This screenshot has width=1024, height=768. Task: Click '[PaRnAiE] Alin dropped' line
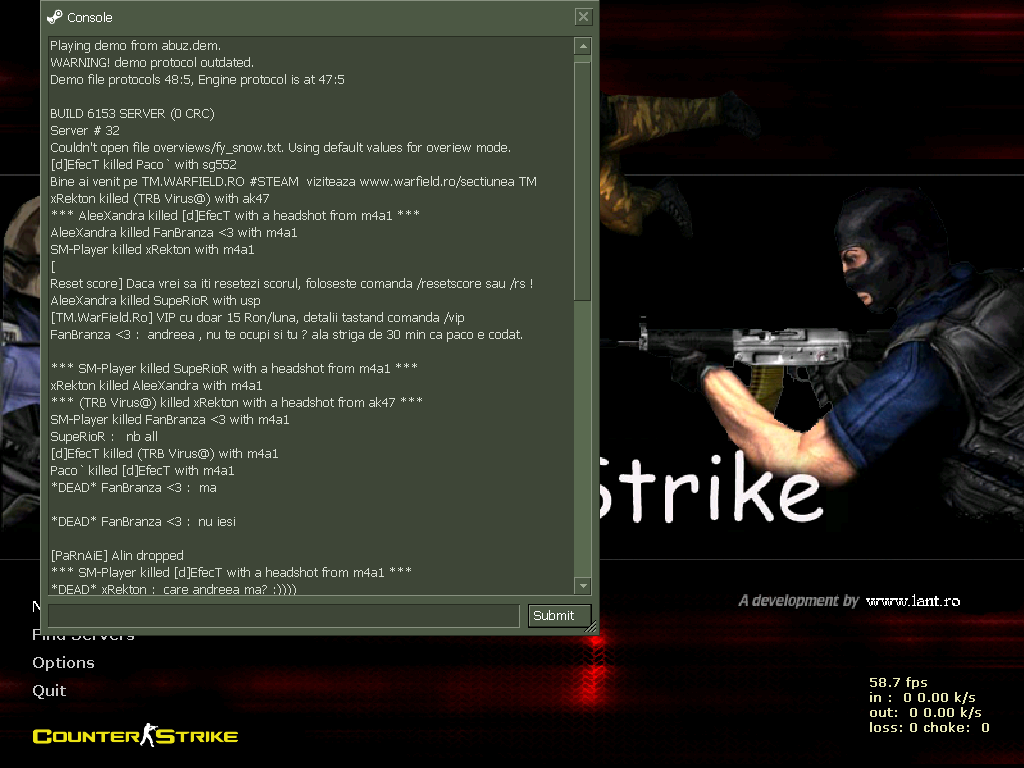pyautogui.click(x=117, y=555)
